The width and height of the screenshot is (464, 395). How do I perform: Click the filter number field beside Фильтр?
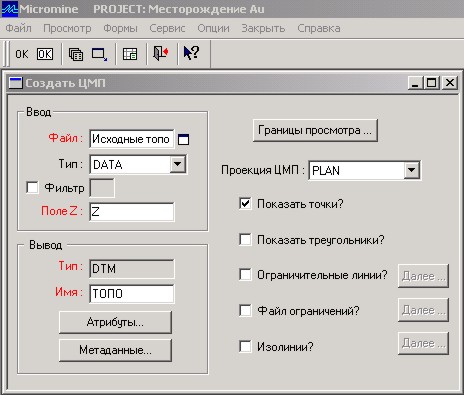(x=102, y=188)
